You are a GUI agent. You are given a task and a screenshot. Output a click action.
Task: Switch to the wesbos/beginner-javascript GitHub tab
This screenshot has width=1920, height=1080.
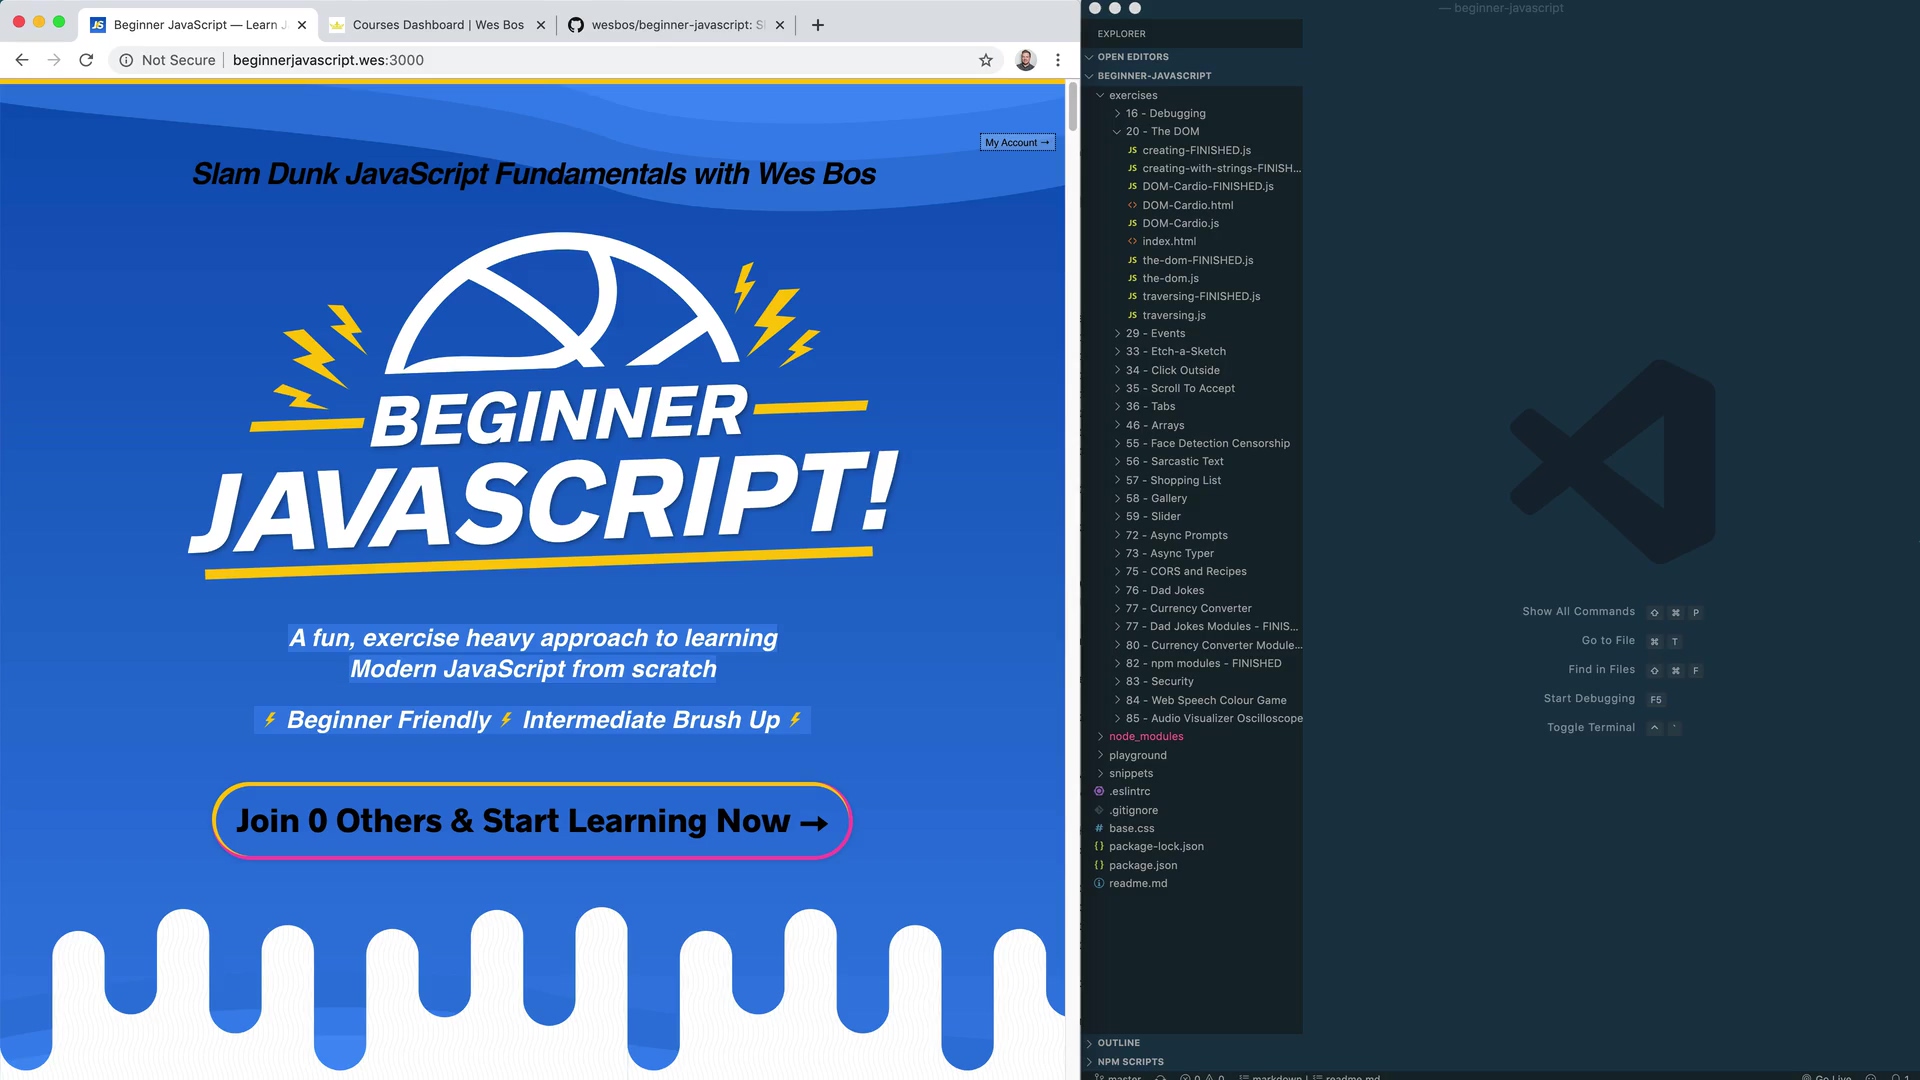point(677,25)
